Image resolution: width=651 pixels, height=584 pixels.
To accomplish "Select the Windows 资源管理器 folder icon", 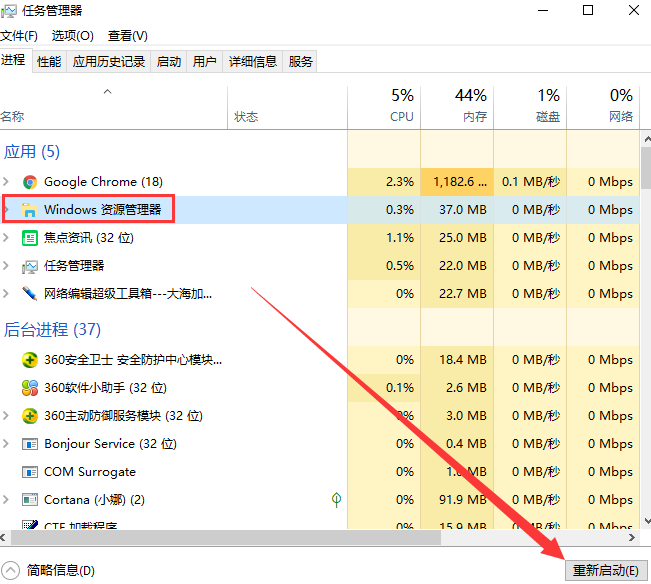I will [30, 210].
